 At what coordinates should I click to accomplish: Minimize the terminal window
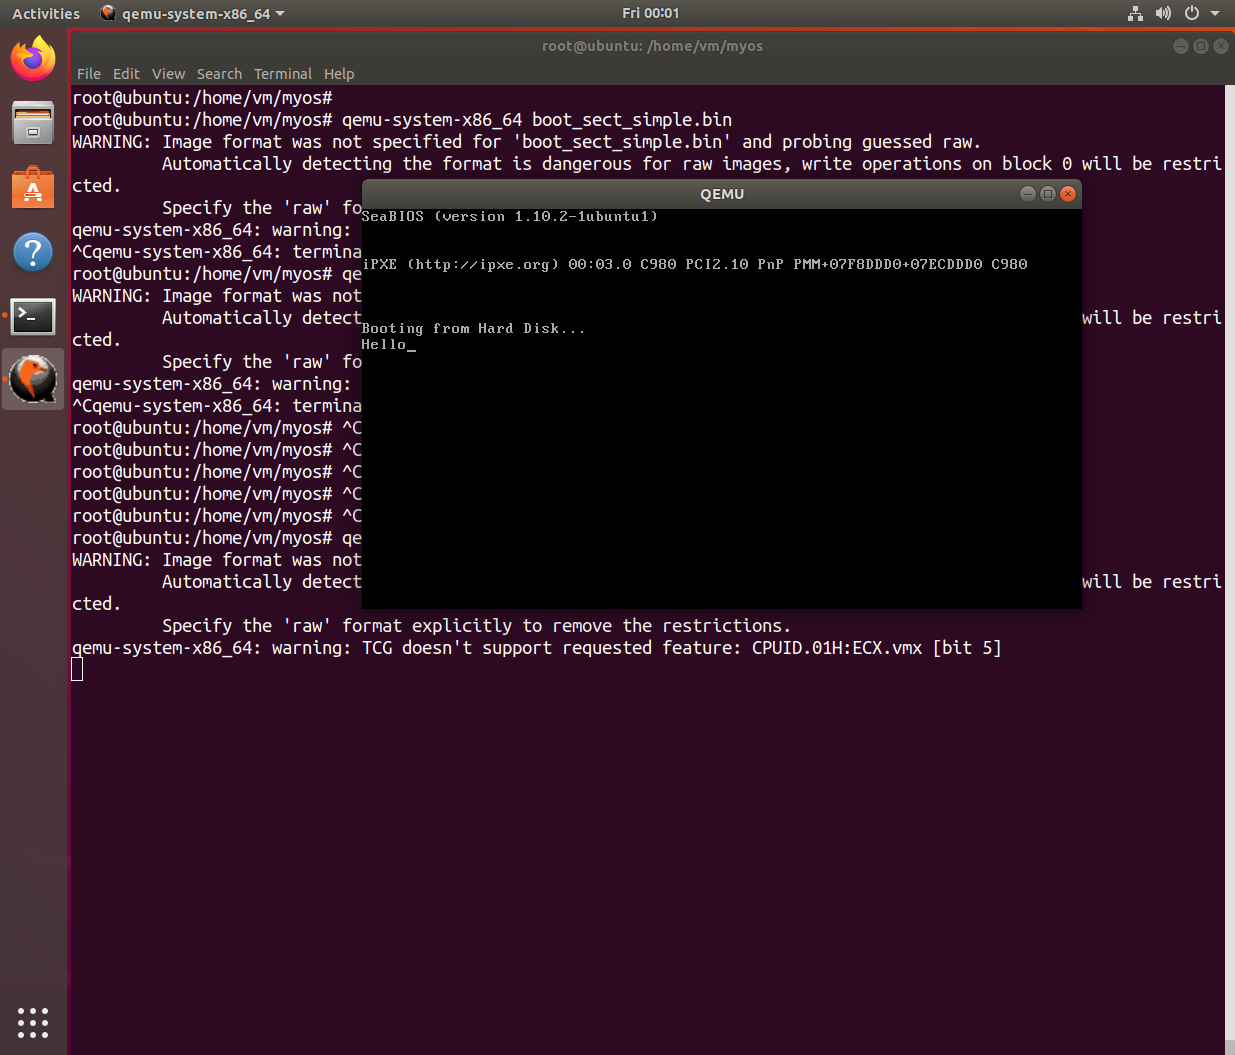(1180, 46)
